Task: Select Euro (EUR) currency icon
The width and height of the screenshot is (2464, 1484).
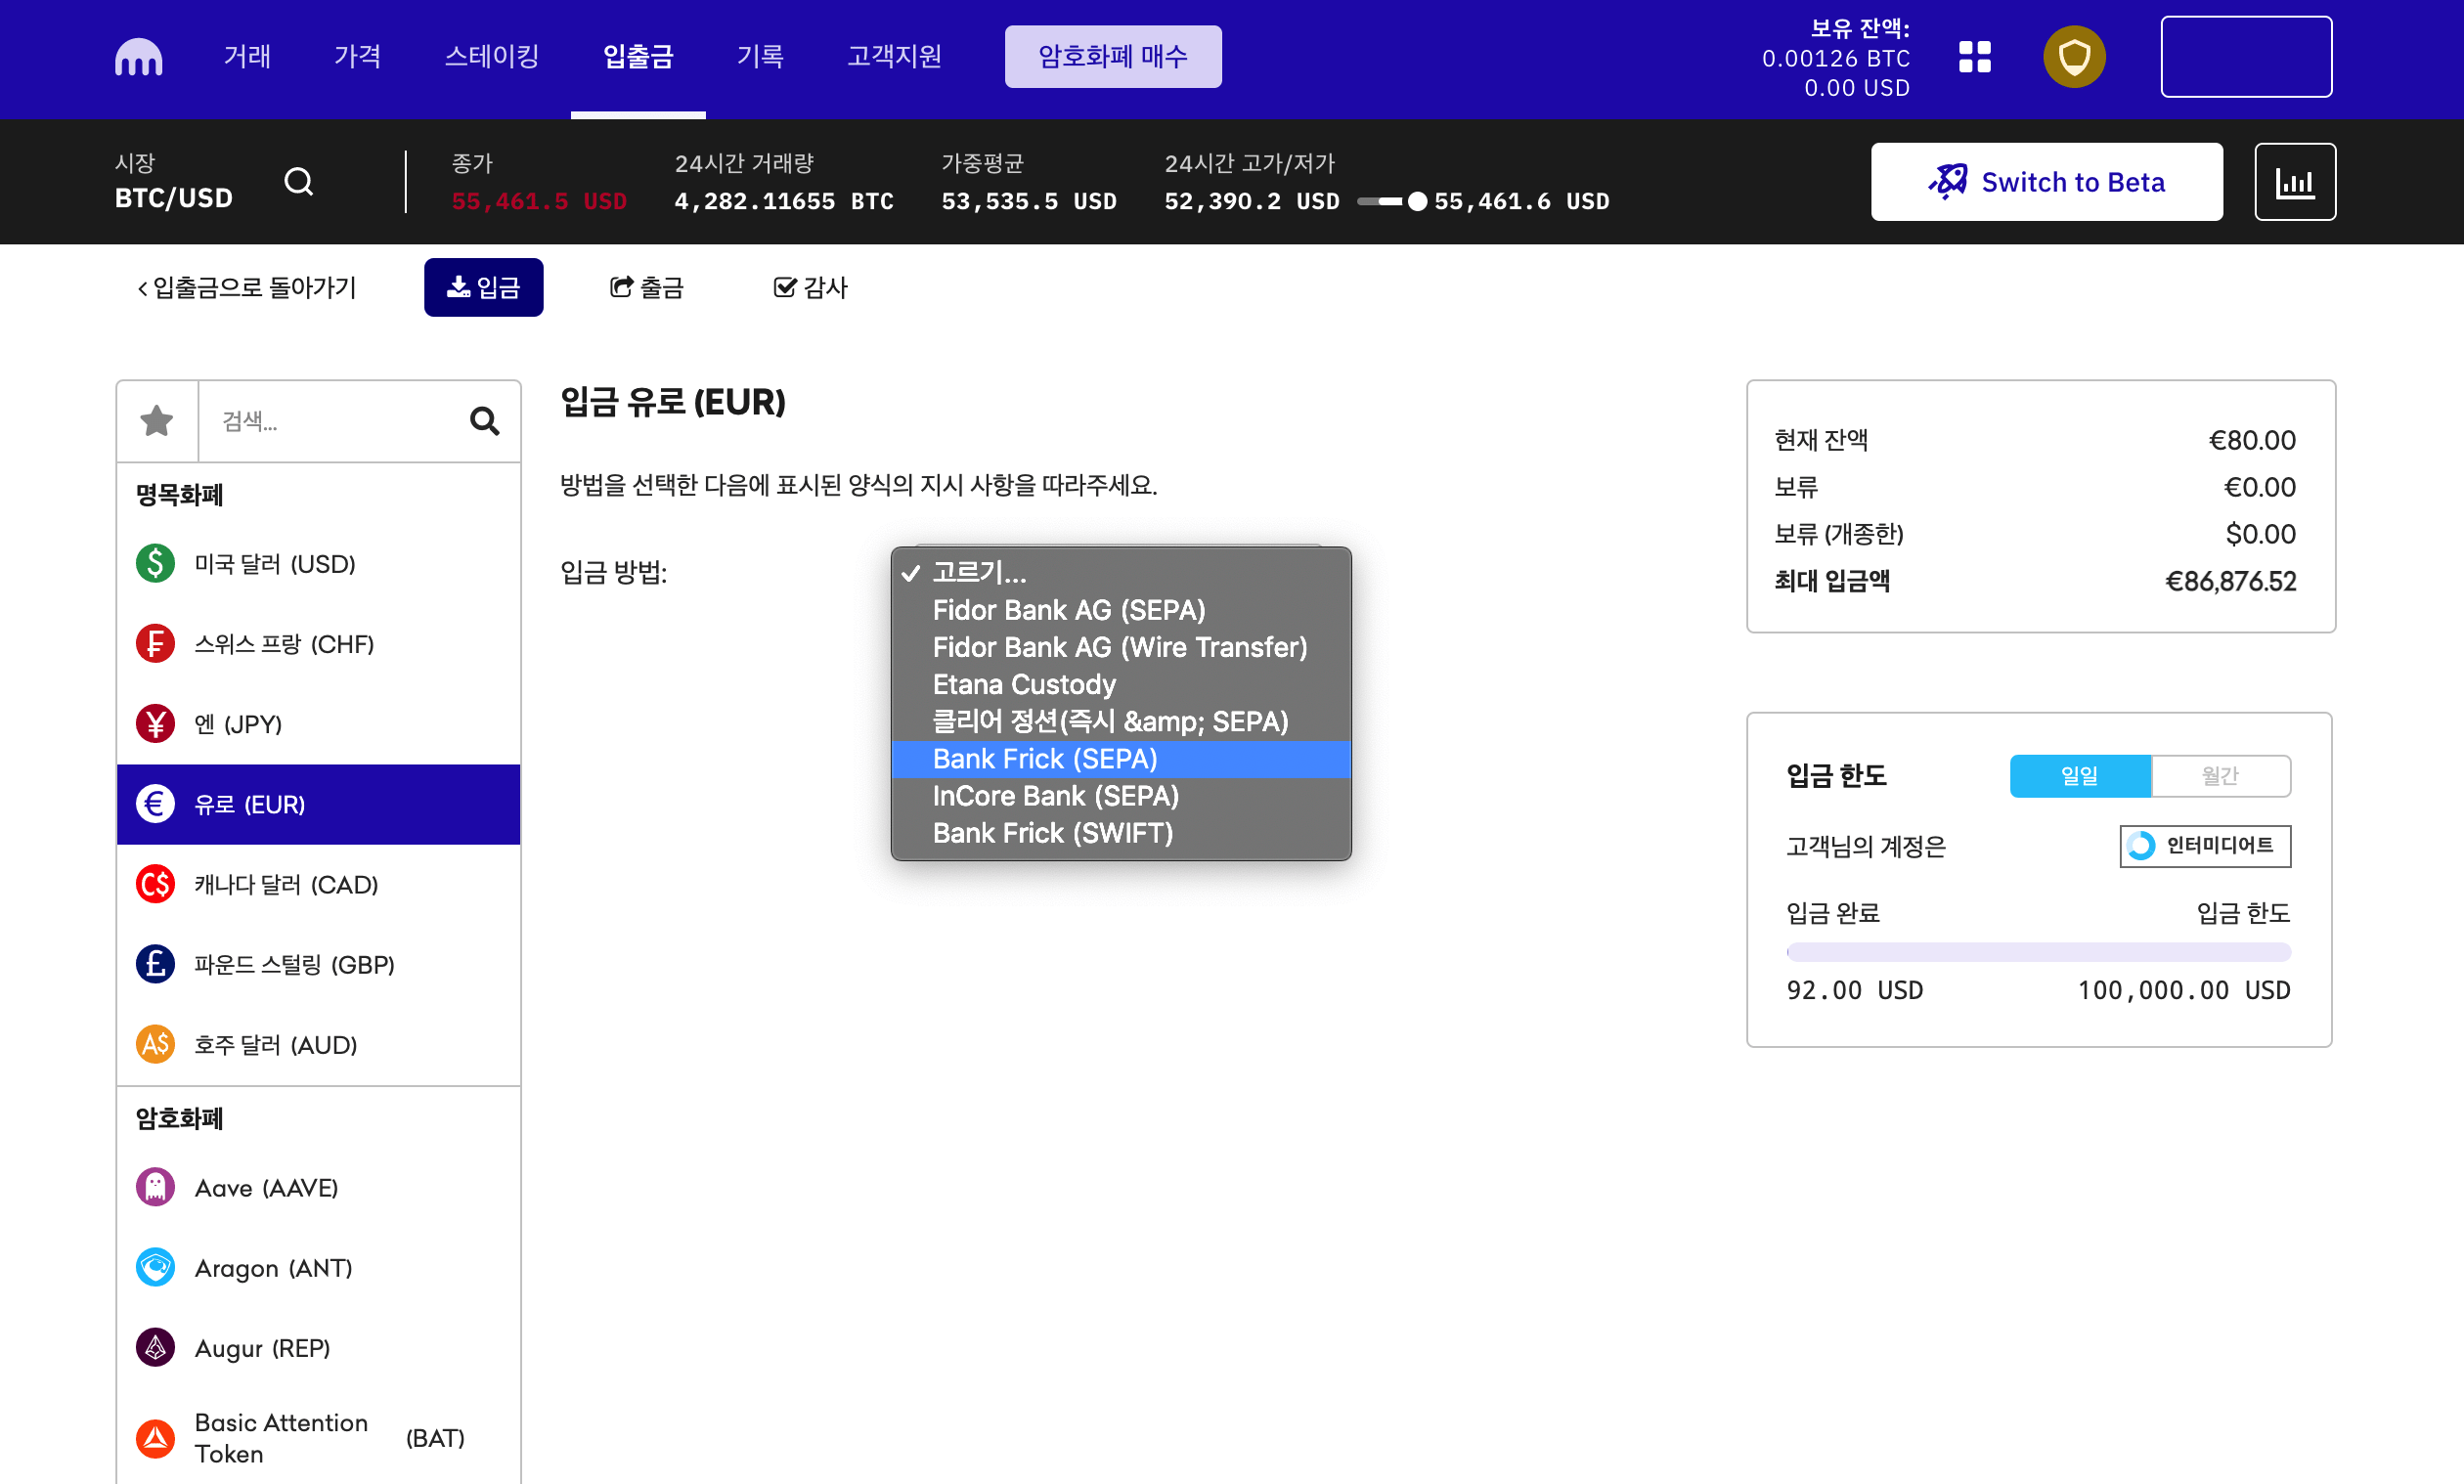Action: click(156, 804)
